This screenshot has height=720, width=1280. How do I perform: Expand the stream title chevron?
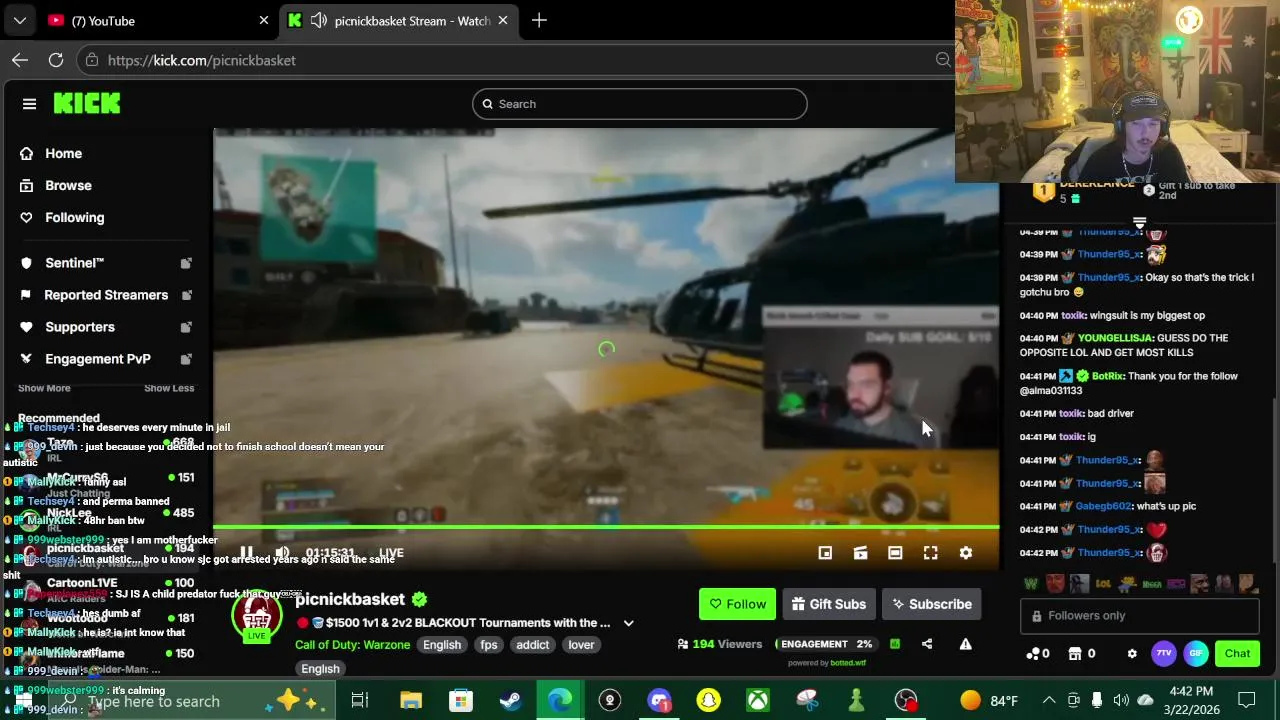pyautogui.click(x=628, y=623)
